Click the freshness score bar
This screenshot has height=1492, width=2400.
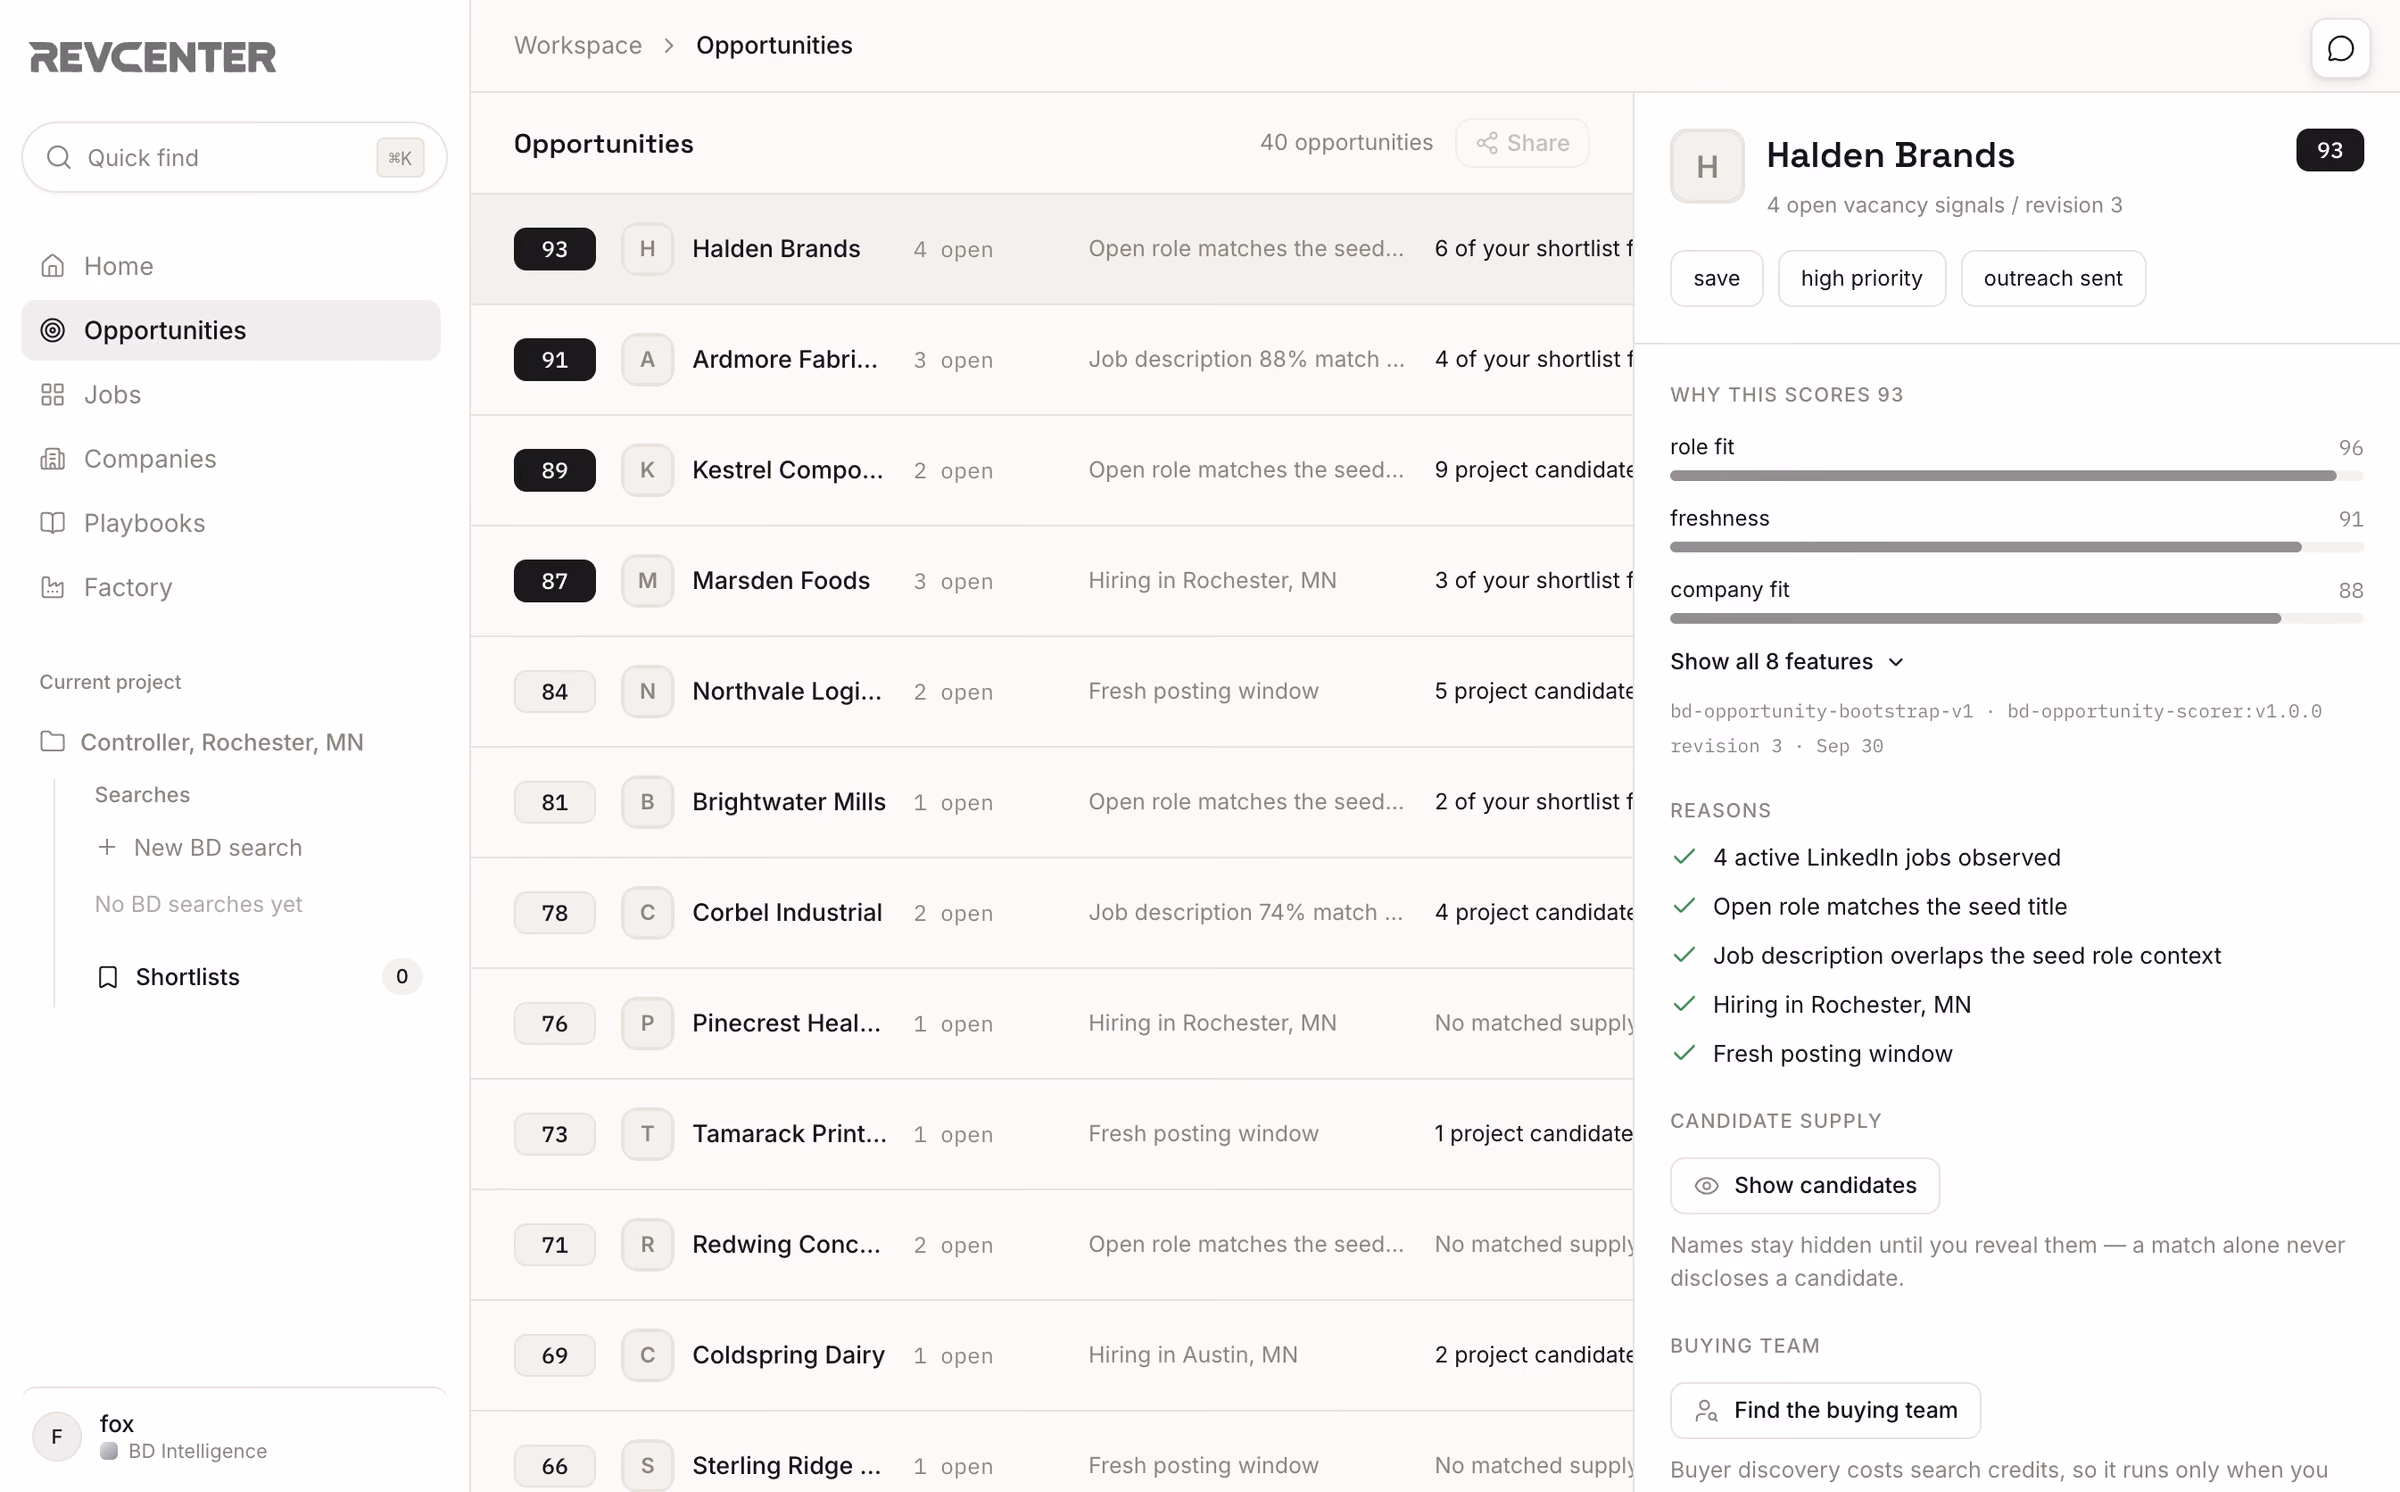pyautogui.click(x=2016, y=547)
